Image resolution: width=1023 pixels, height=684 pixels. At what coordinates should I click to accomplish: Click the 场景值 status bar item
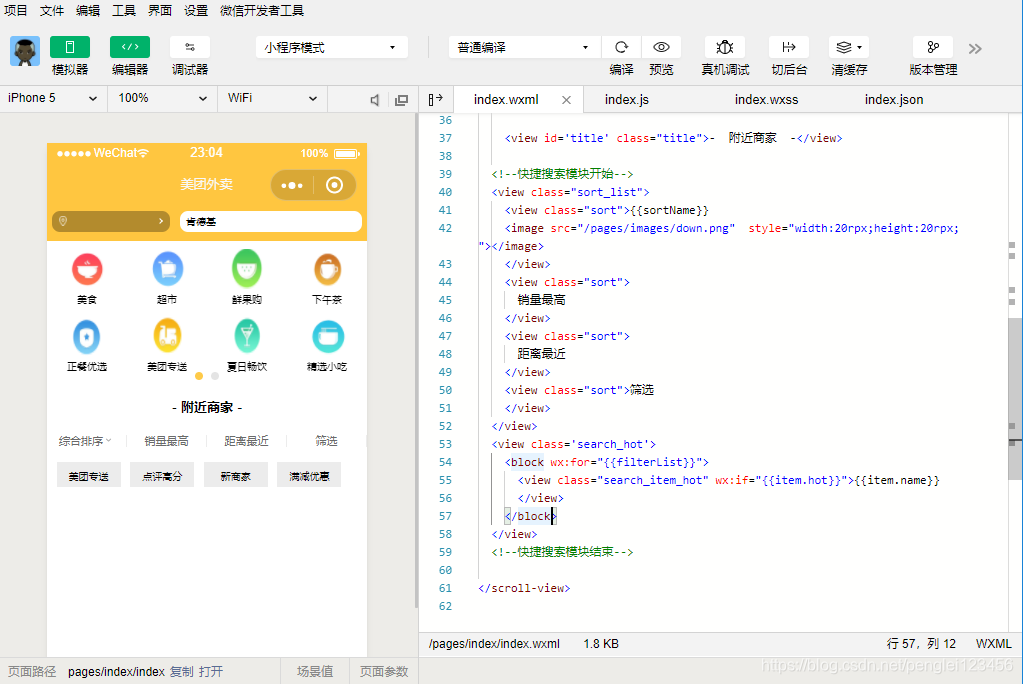pos(315,672)
